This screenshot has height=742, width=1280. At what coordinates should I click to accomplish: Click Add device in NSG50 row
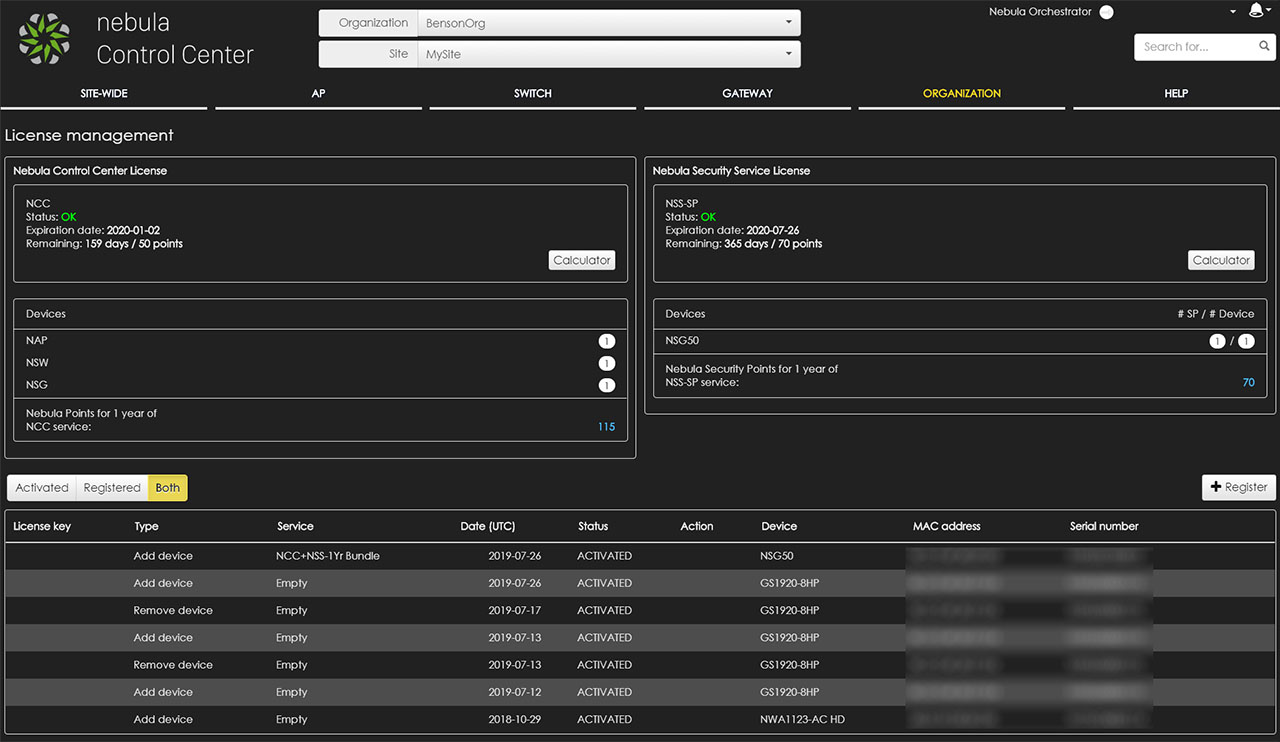point(163,556)
